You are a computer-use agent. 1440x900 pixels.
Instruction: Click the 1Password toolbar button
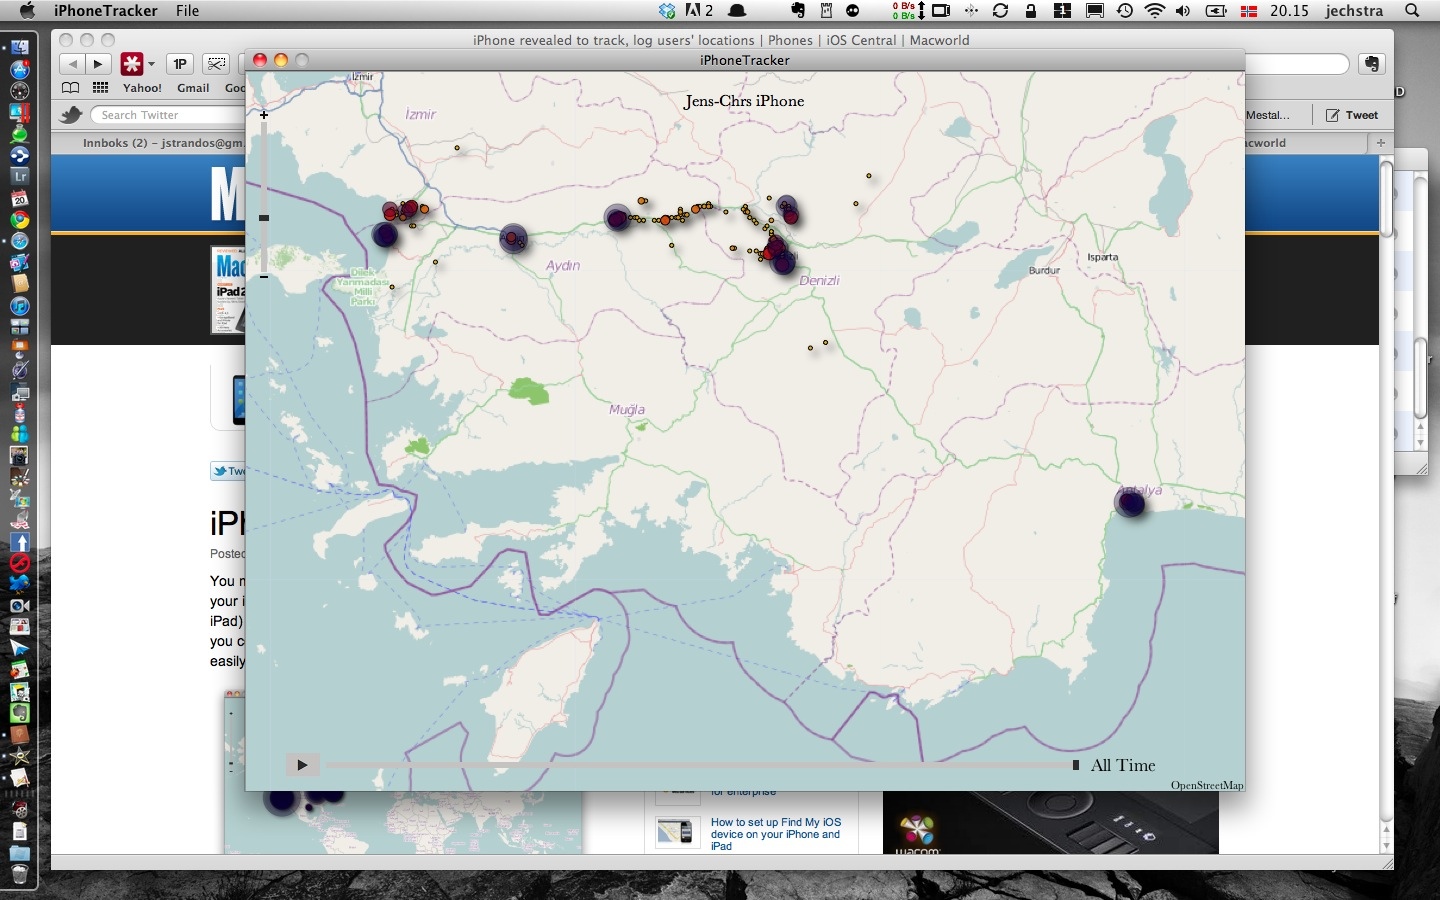180,64
